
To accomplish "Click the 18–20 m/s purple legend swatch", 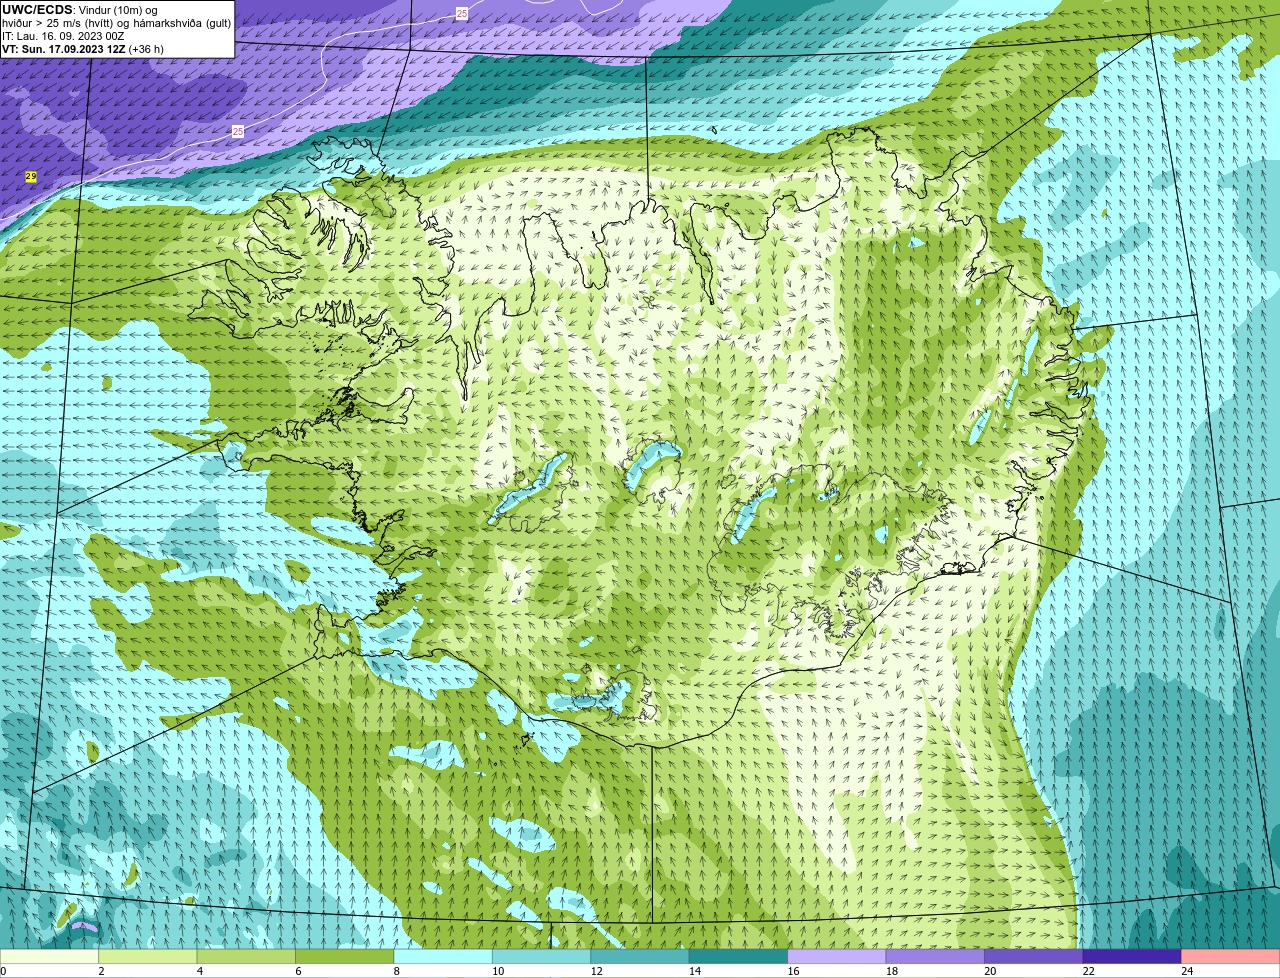I will pos(936,957).
